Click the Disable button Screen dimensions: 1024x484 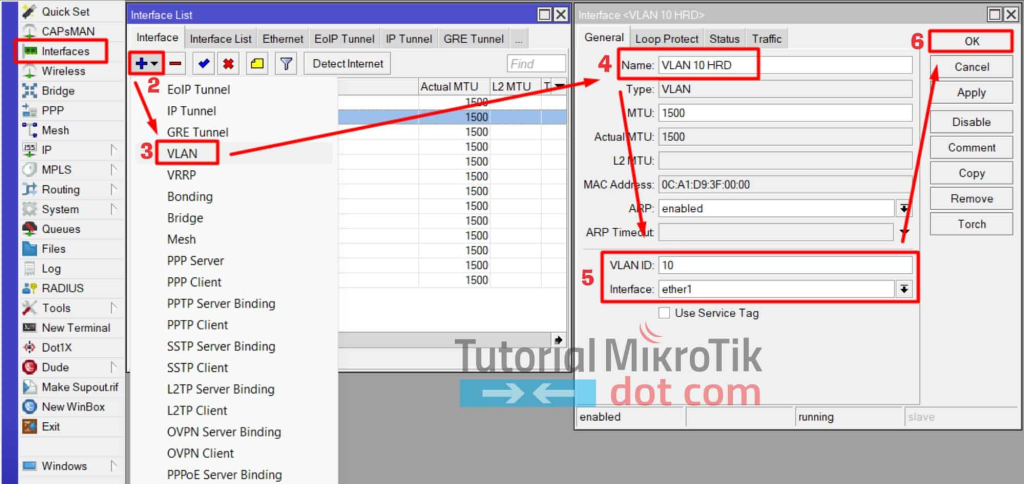[972, 122]
